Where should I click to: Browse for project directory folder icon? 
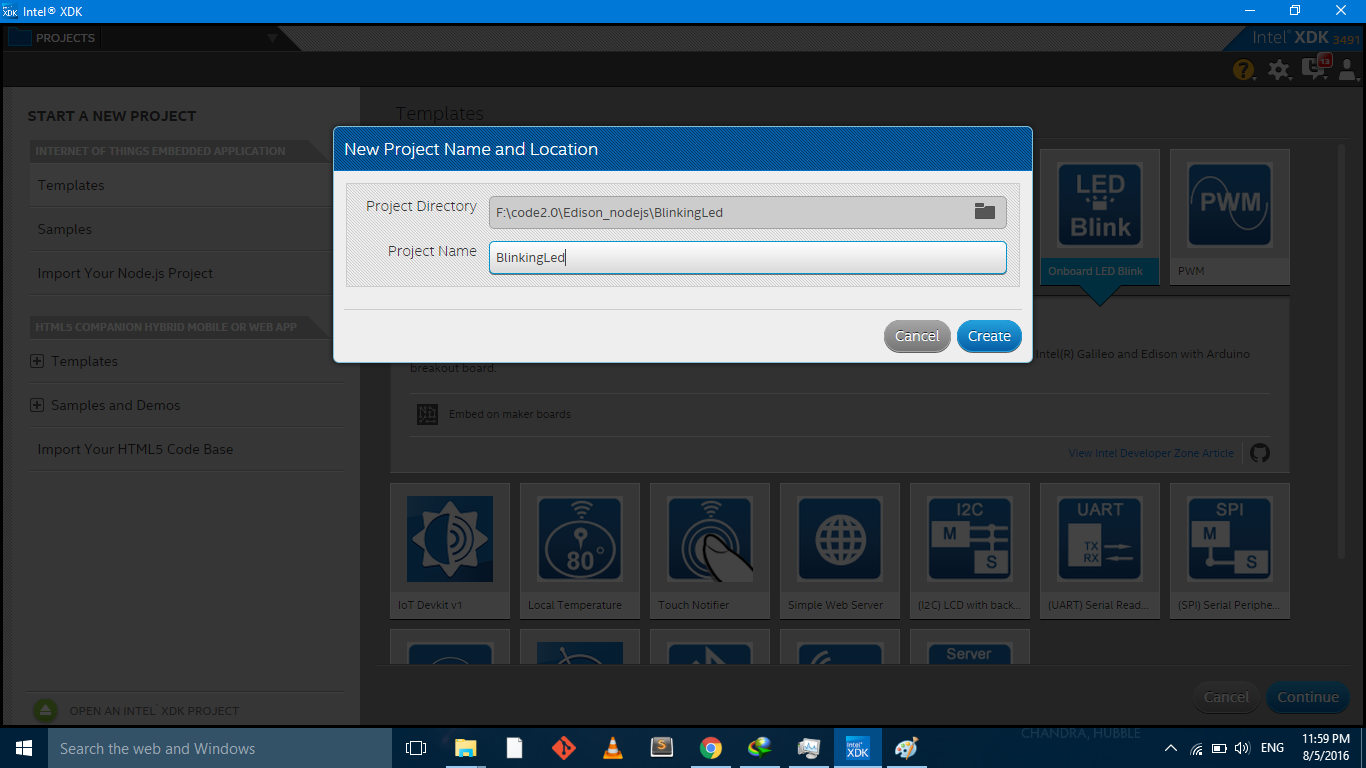point(985,211)
